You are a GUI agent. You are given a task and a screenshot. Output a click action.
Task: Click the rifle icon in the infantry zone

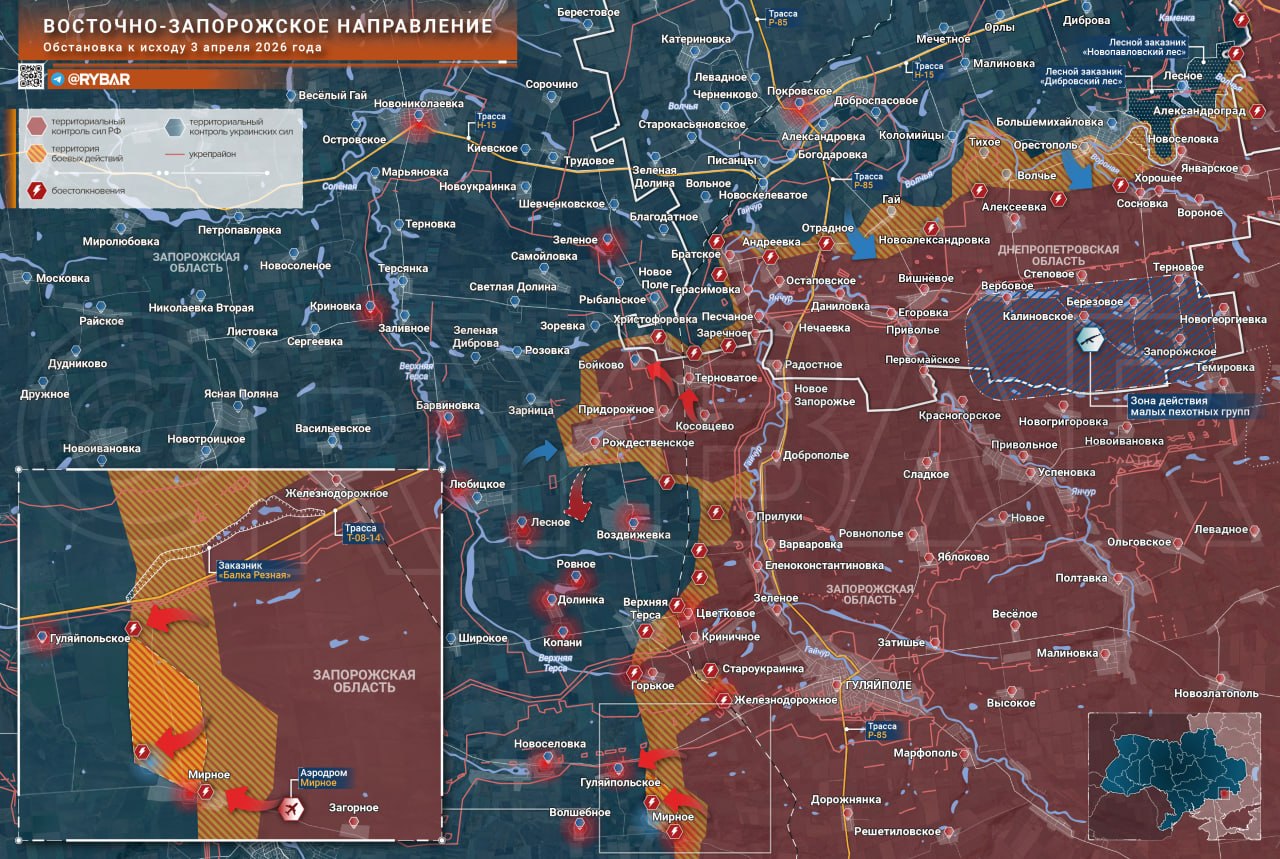(1089, 339)
